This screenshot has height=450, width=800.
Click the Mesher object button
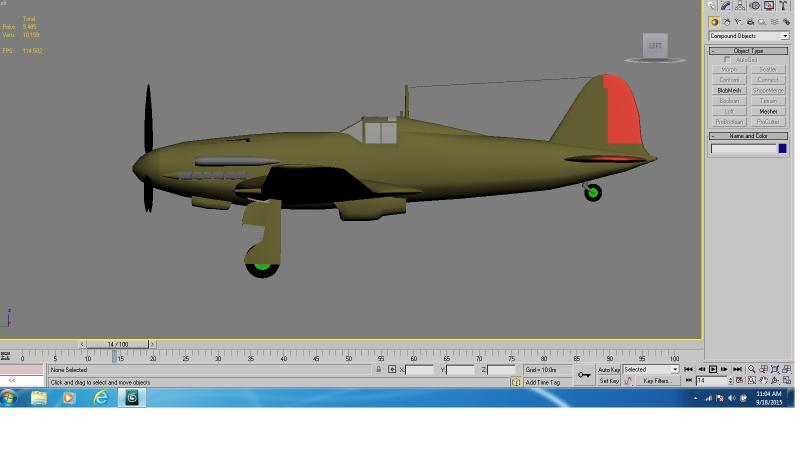(x=768, y=111)
